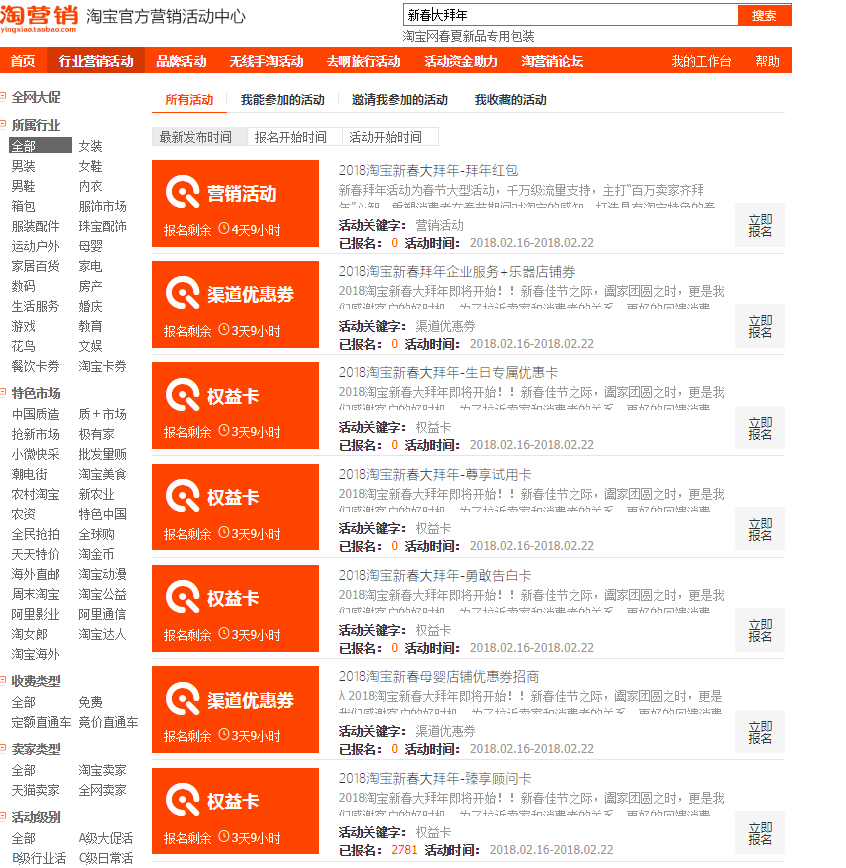Viewport: 846px width, 868px height.
Task: Switch to the 我能参加的活动 tab
Action: point(283,100)
